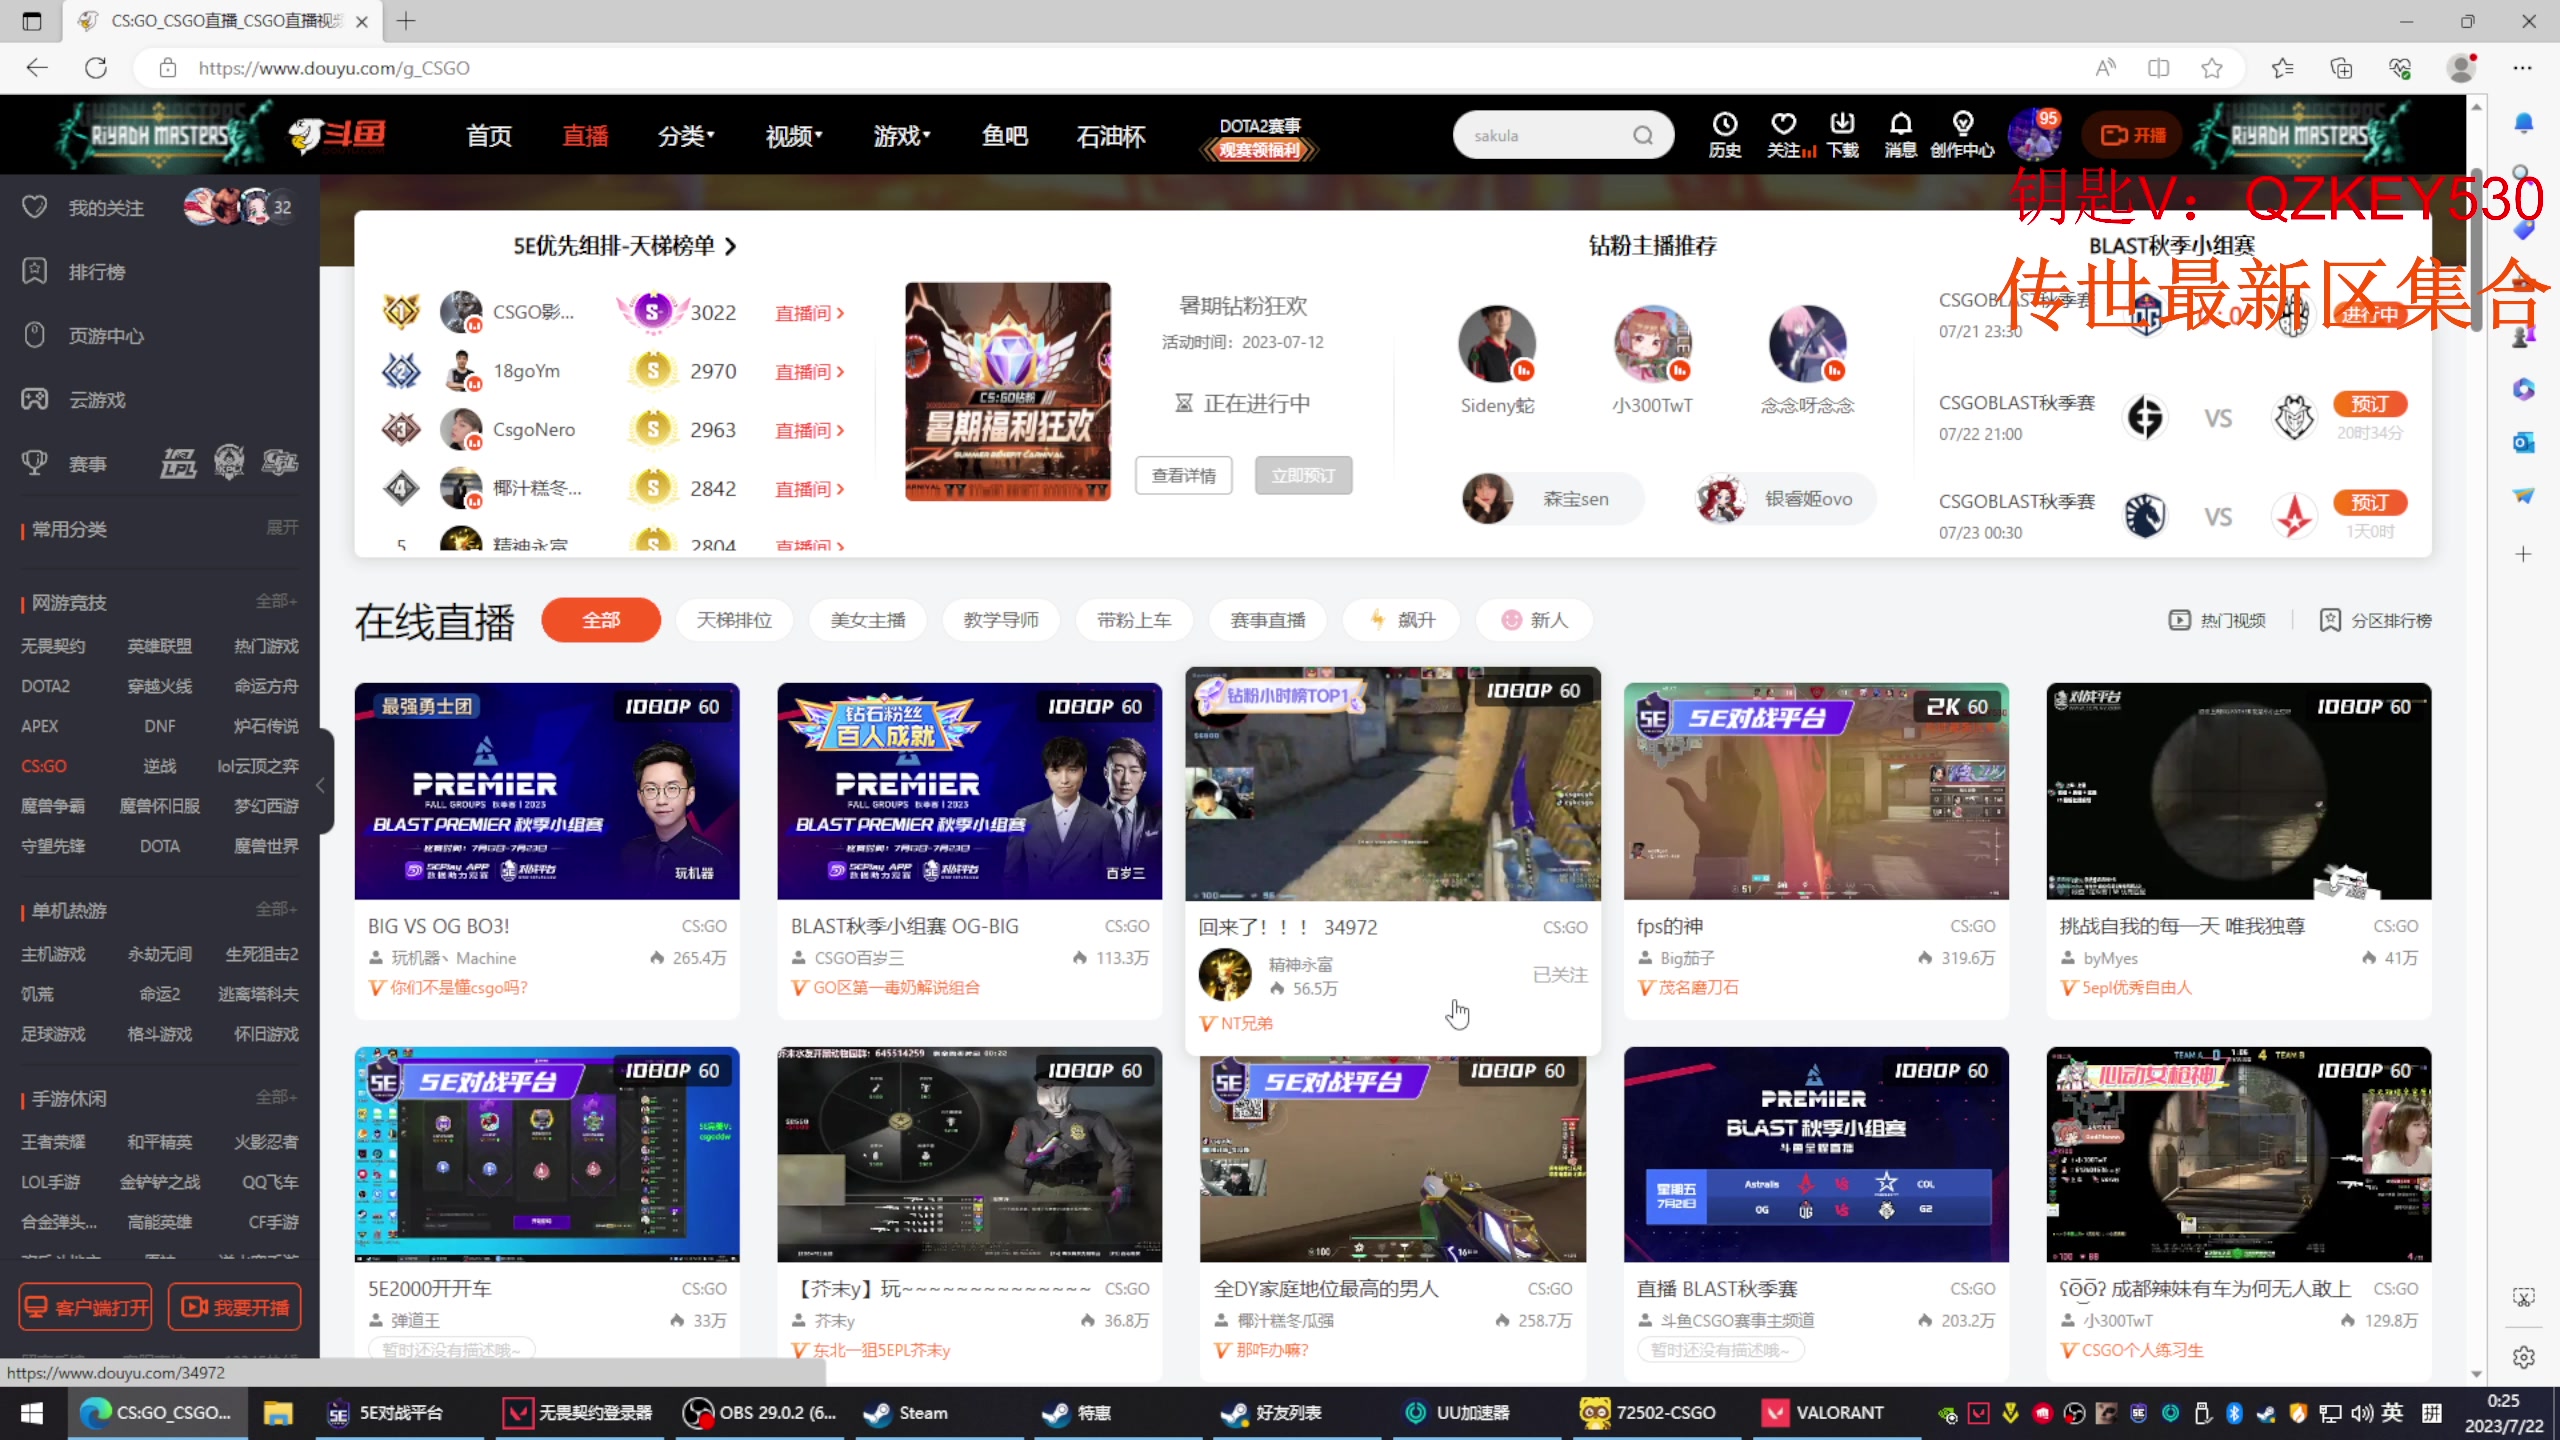Expand 常用分类 with 展开

pos(282,527)
